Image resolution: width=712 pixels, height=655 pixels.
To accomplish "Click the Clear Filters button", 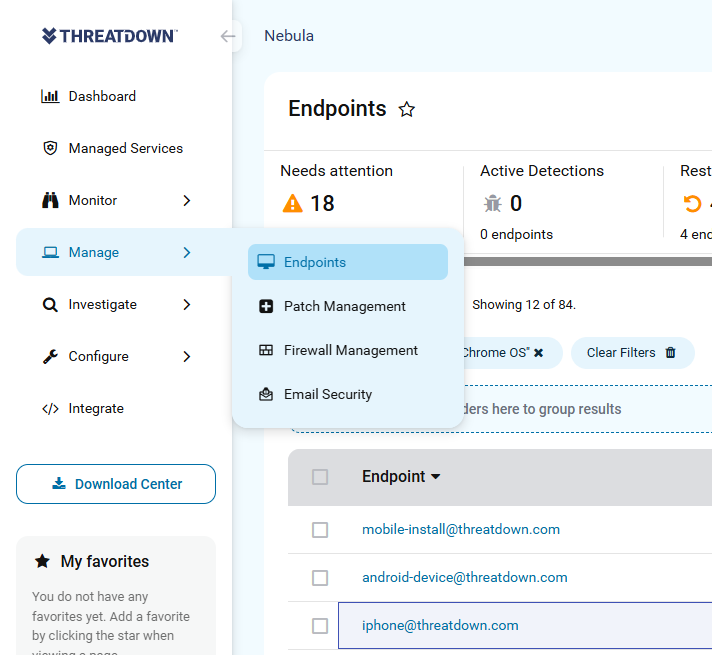I will [x=633, y=352].
